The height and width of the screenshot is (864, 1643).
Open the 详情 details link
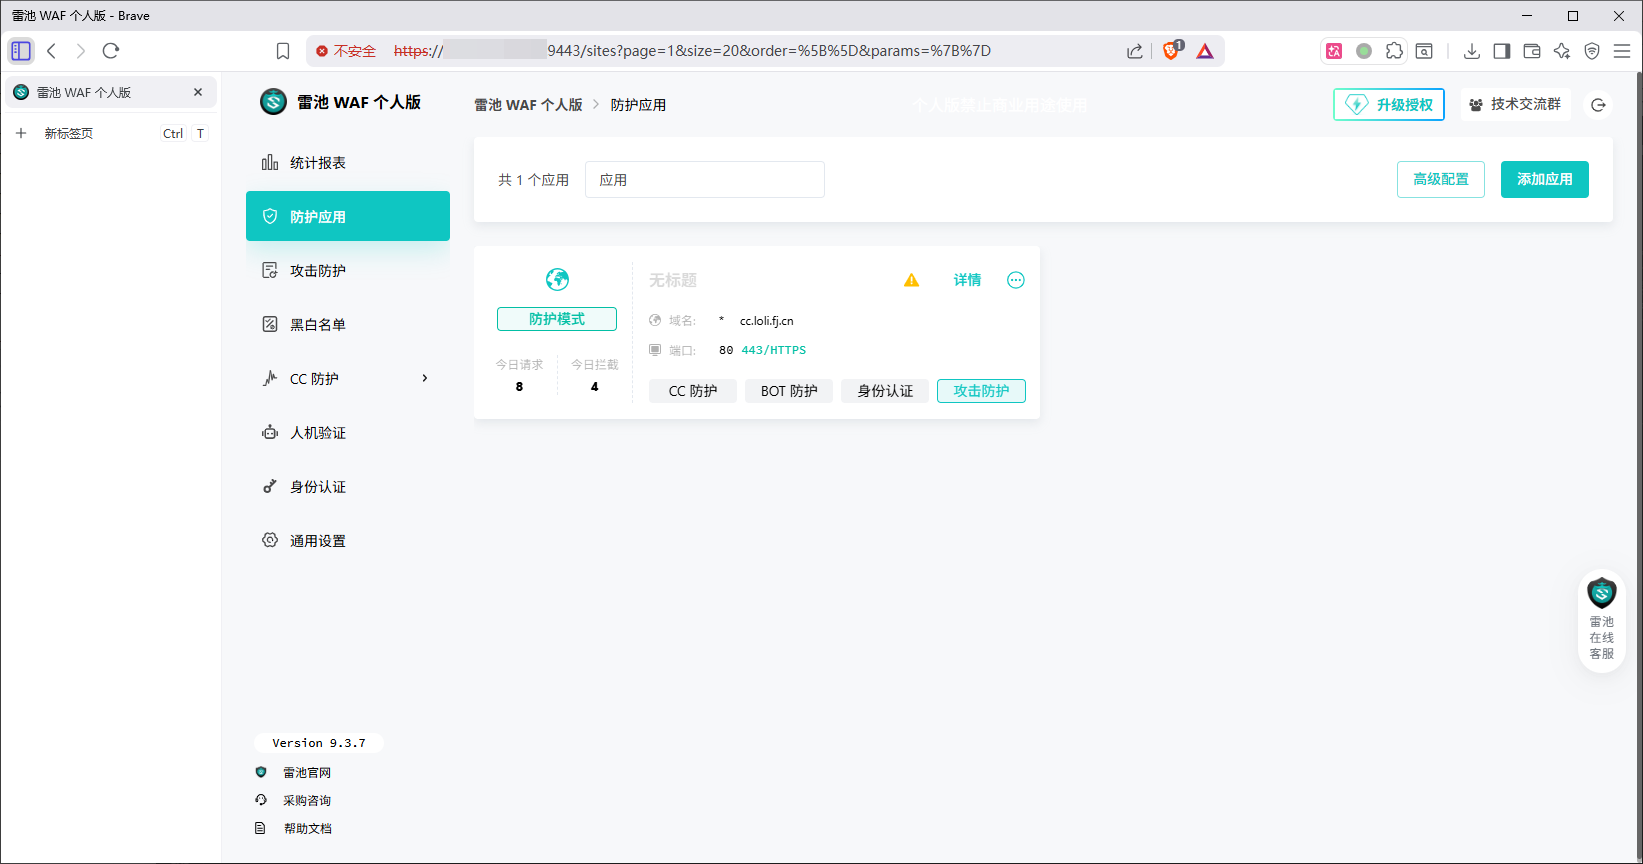967,280
